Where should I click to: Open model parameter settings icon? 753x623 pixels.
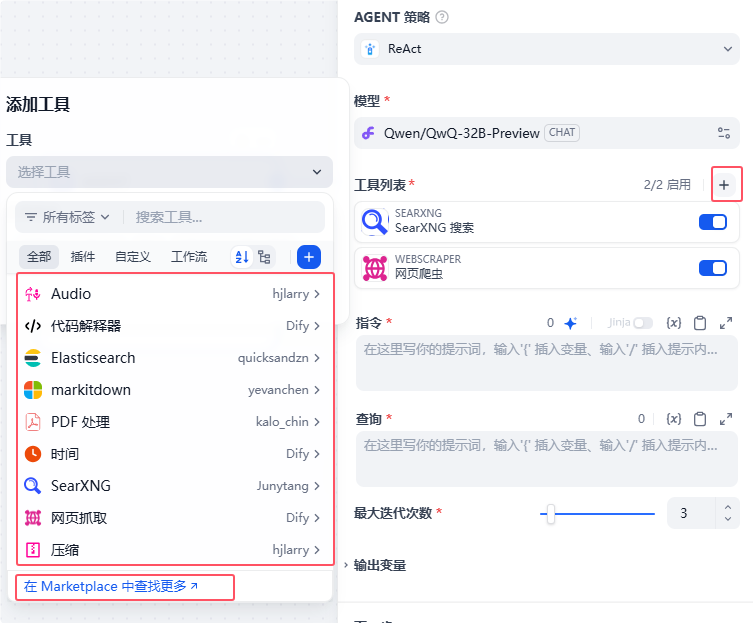pos(724,133)
